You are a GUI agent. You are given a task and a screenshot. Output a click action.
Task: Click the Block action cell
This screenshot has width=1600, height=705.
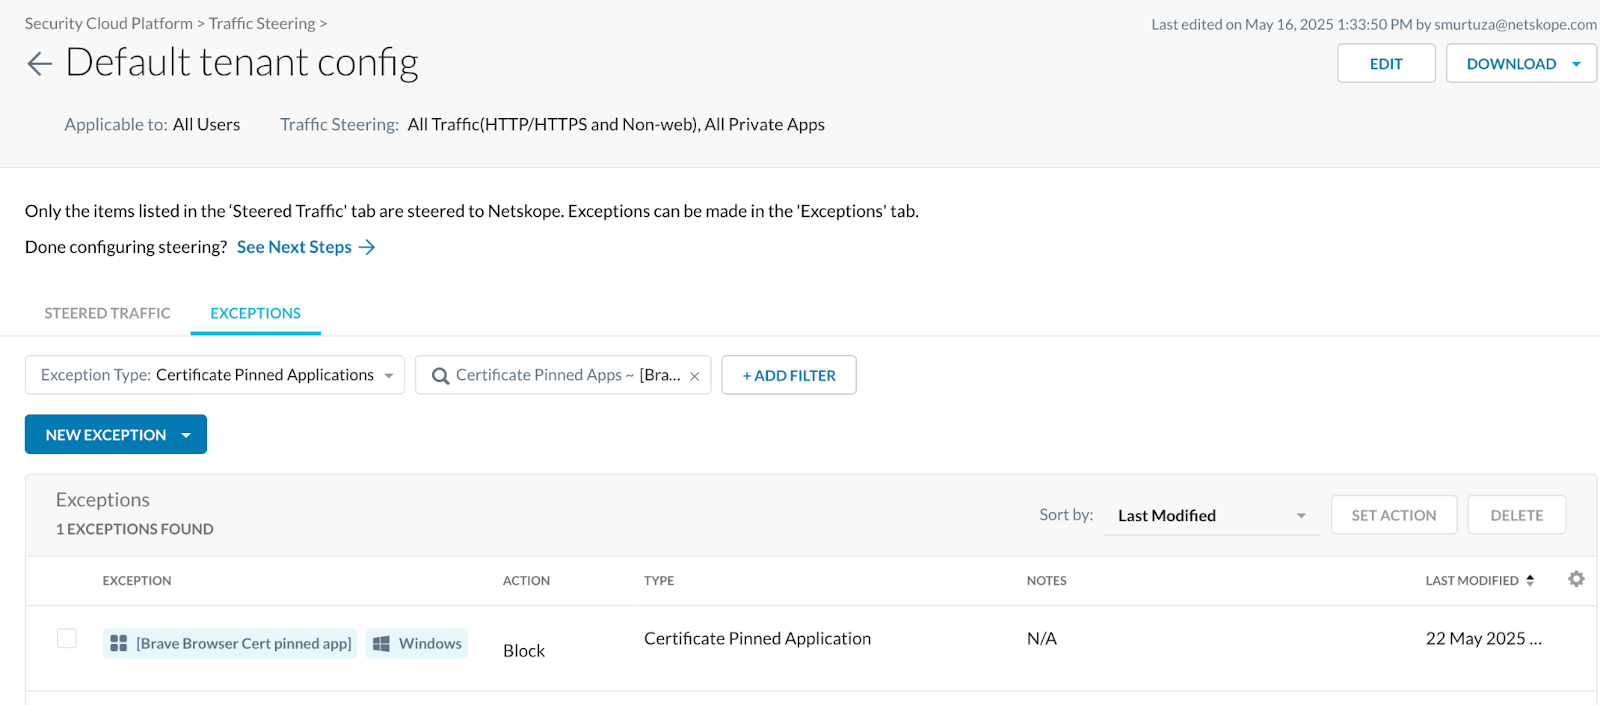[524, 650]
